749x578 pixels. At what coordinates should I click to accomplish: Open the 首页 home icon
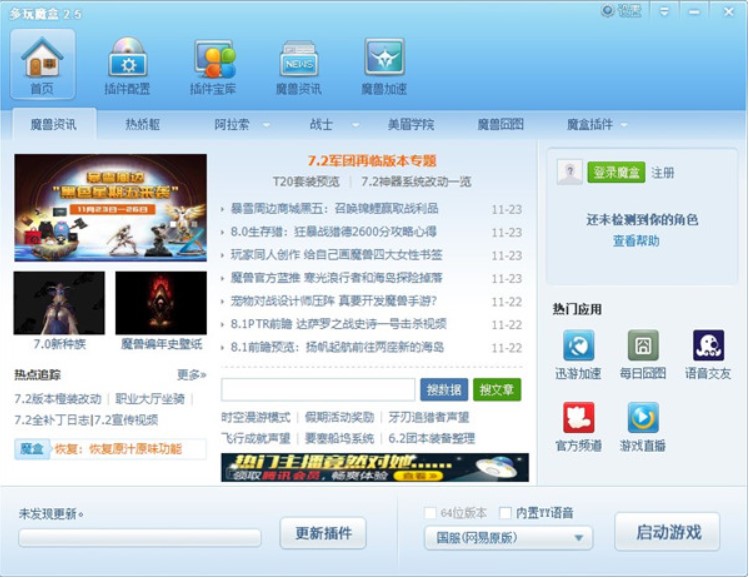click(x=43, y=64)
